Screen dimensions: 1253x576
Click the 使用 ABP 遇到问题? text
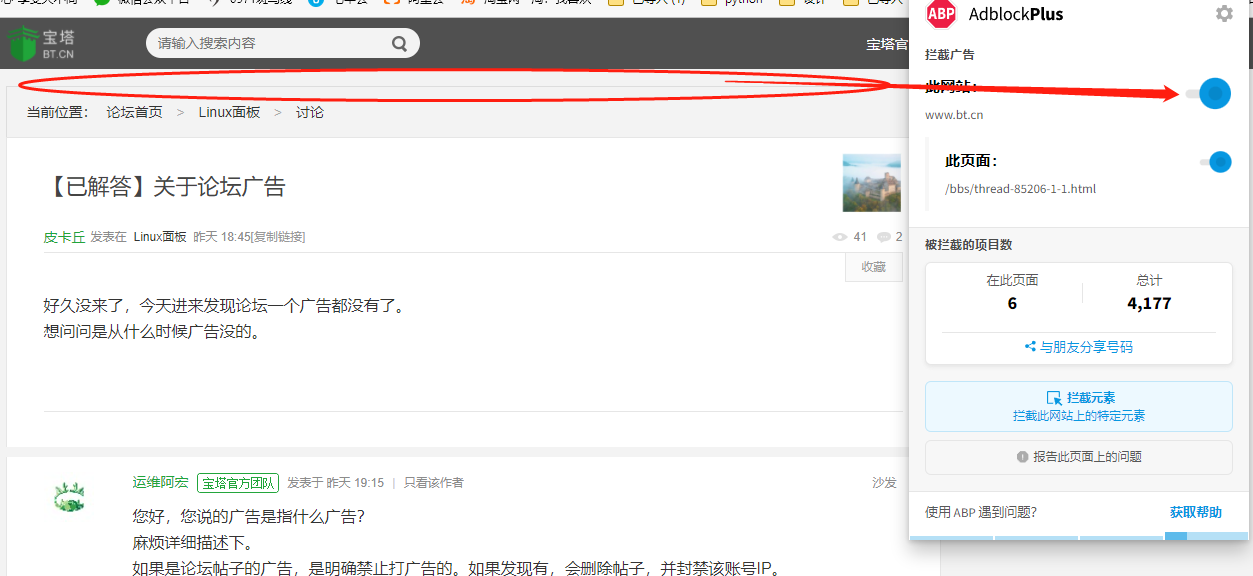pyautogui.click(x=981, y=512)
